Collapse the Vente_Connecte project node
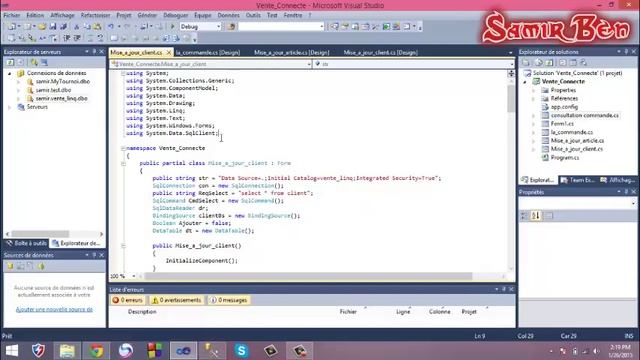This screenshot has width=640, height=360. [525, 82]
